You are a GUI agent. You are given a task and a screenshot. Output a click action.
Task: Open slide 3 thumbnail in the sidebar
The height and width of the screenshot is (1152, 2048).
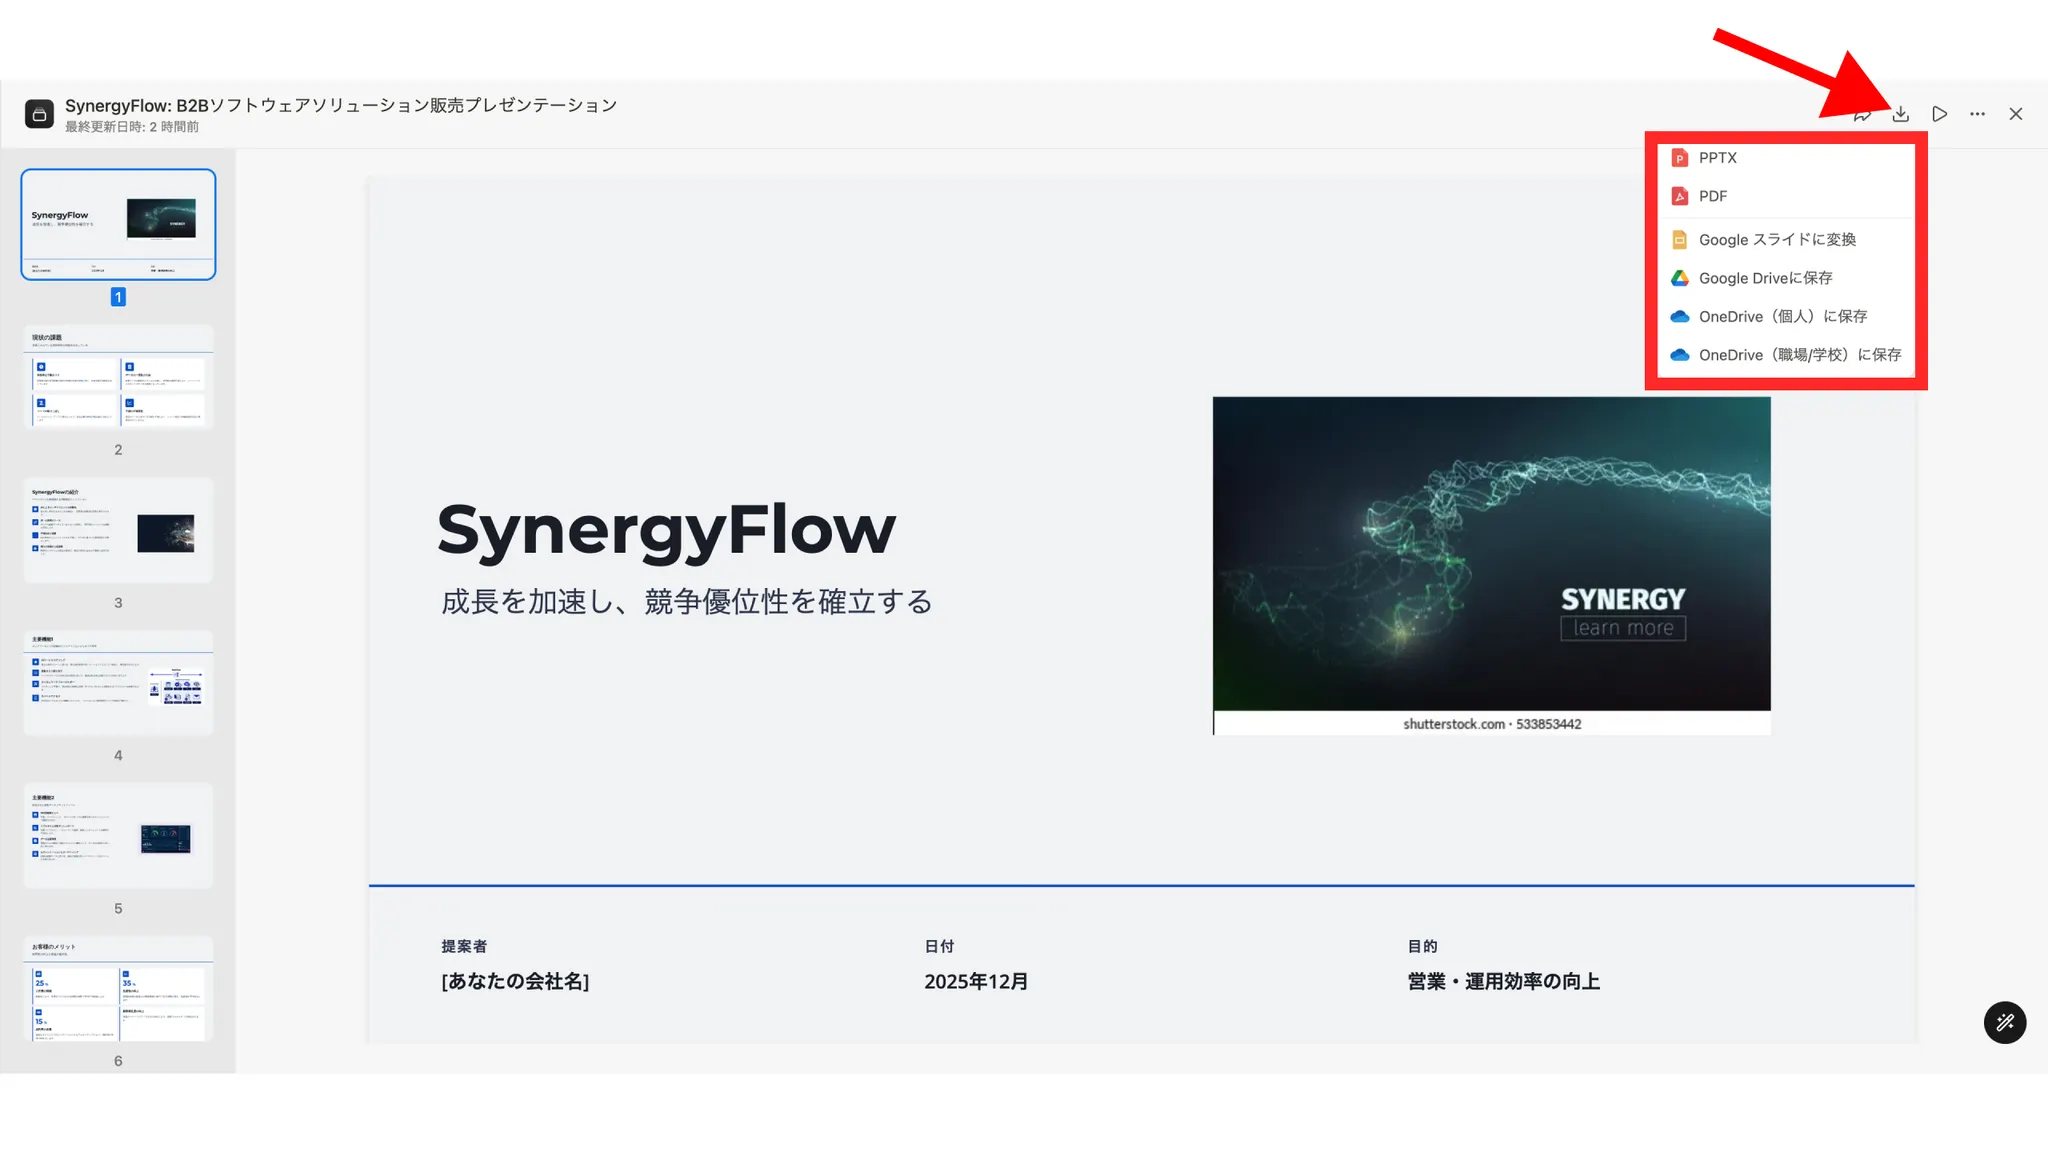pos(118,530)
